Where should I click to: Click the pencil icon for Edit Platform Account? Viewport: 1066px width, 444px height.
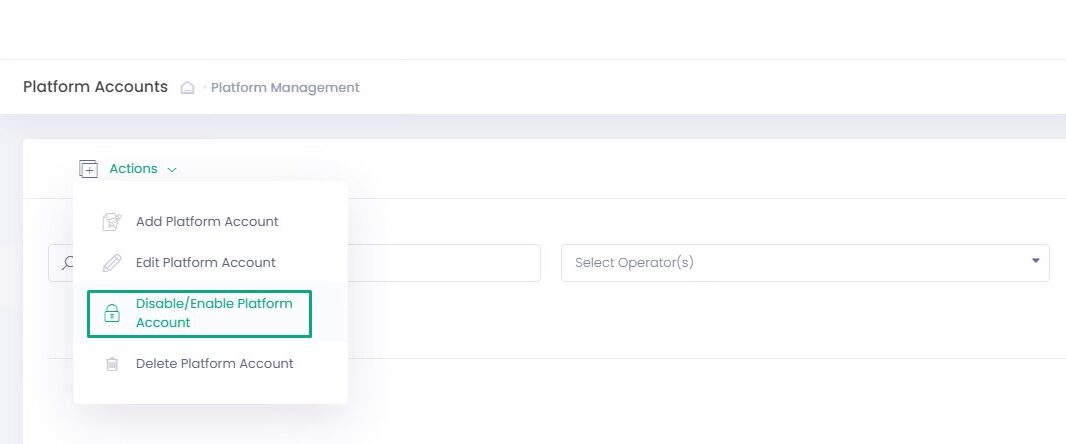point(113,263)
